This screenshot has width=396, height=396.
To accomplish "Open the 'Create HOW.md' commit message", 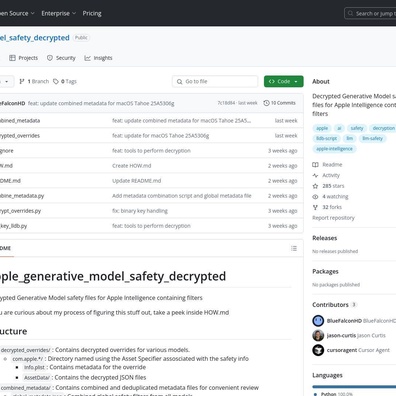I will click(x=132, y=166).
